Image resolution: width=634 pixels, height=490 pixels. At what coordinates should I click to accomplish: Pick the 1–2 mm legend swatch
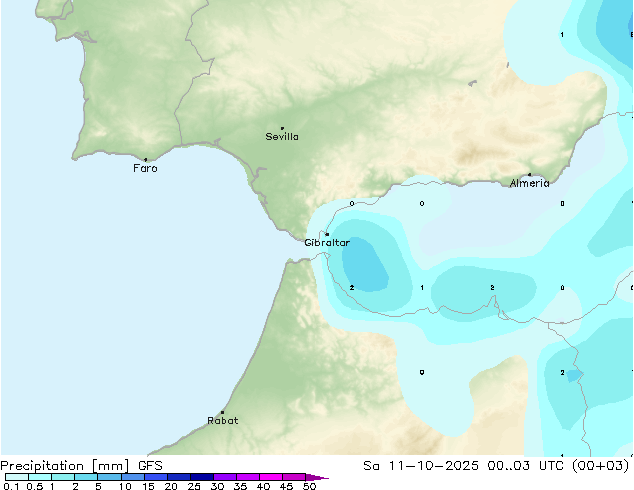63,477
